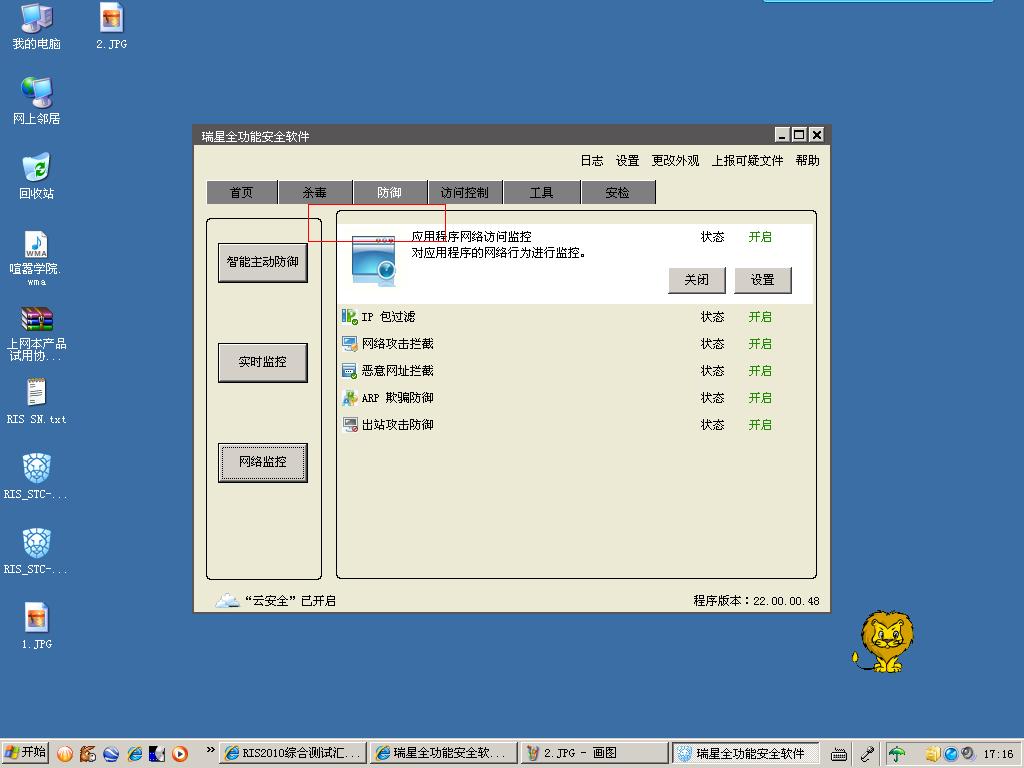Image resolution: width=1024 pixels, height=768 pixels.
Task: Switch to the 防御 tab
Action: [x=390, y=193]
